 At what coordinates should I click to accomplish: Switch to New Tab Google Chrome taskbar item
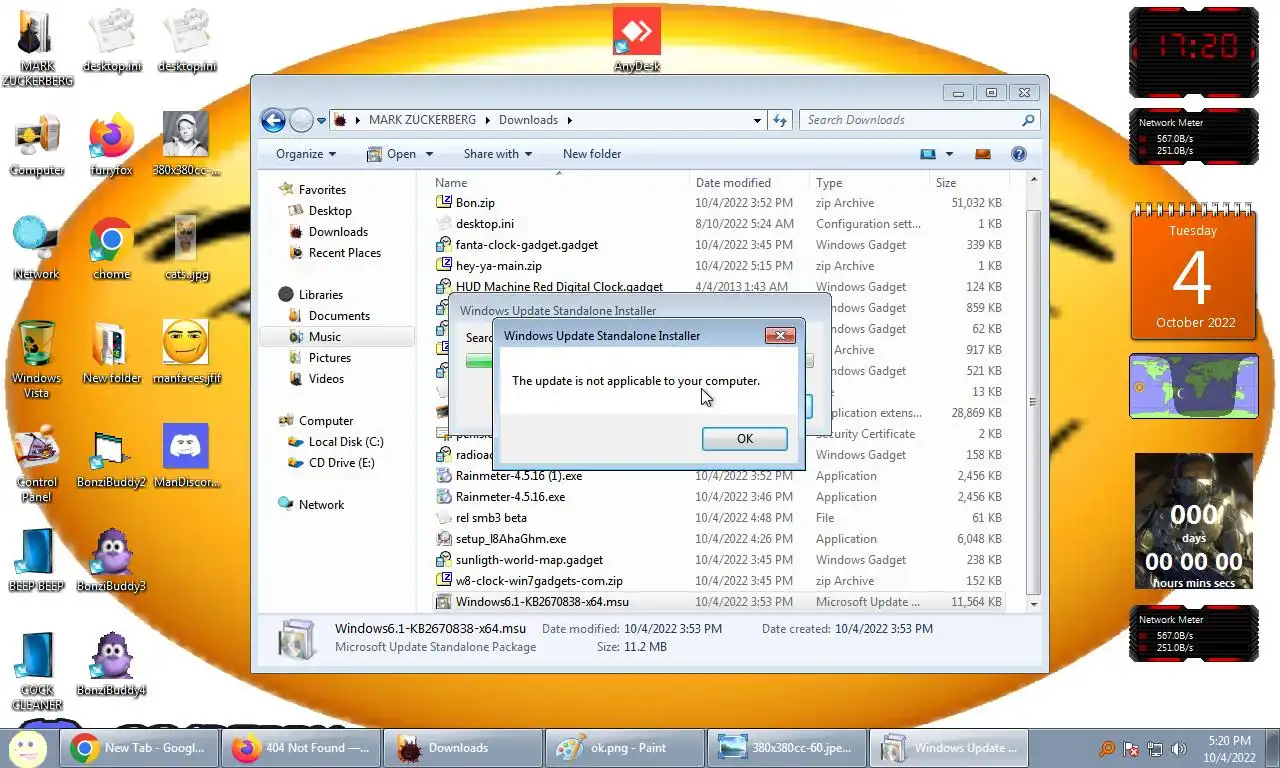138,748
